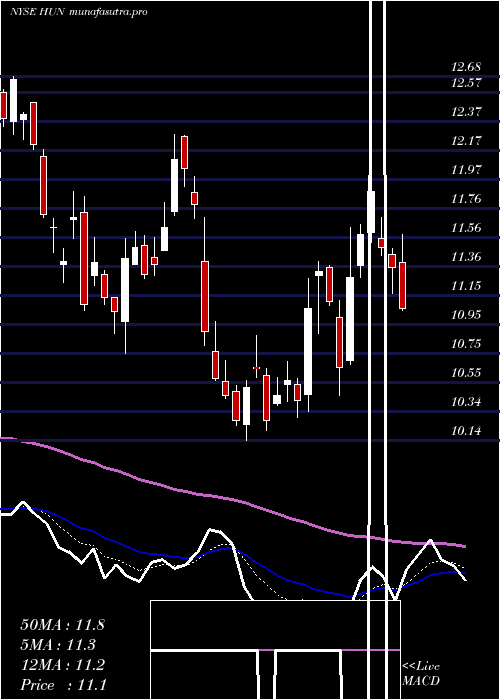Select the 10.95 price level label
500x700 pixels.
point(467,315)
